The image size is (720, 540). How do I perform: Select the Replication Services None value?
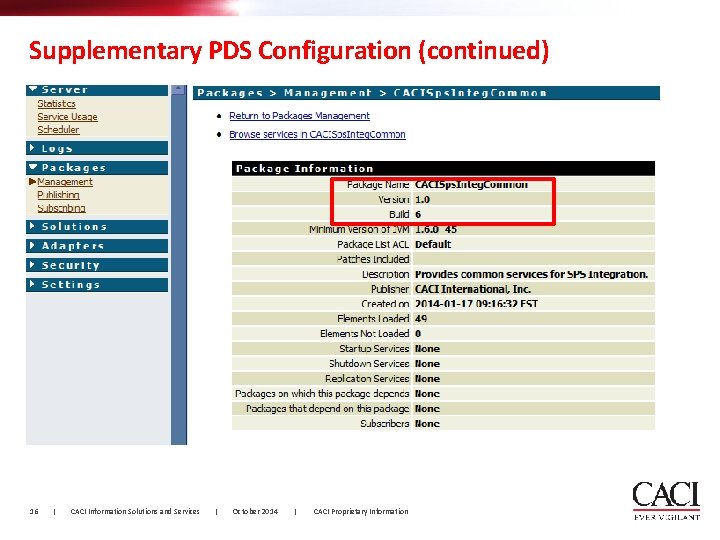(427, 379)
